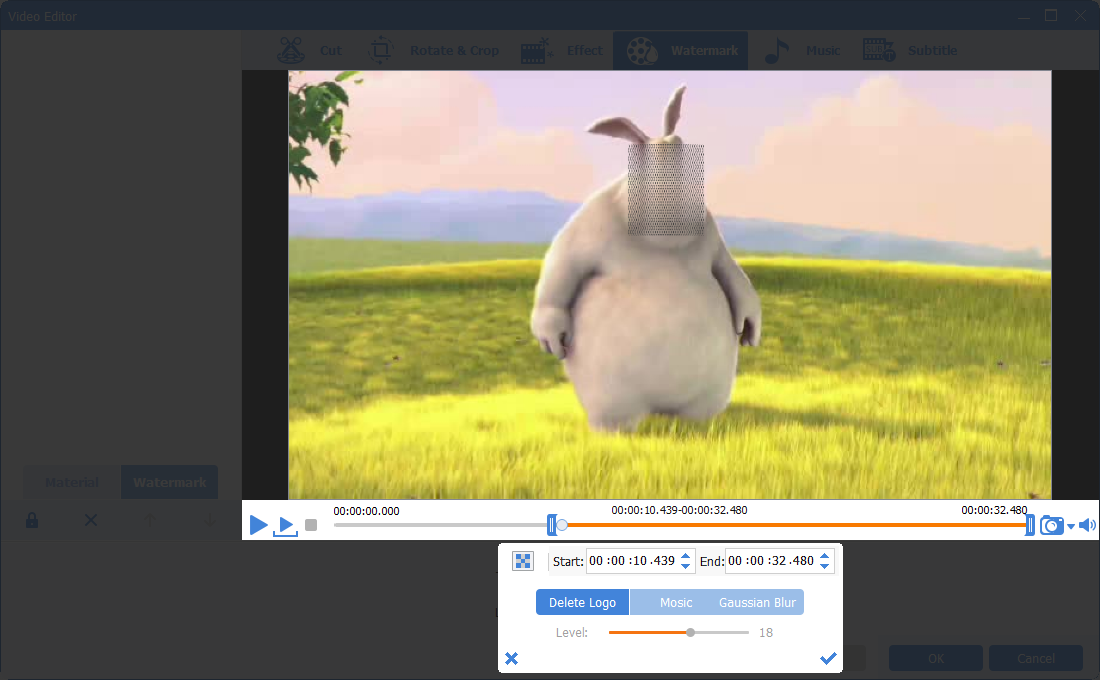Screen dimensions: 1100x680
Task: Click the Level slider handle
Action: (690, 632)
